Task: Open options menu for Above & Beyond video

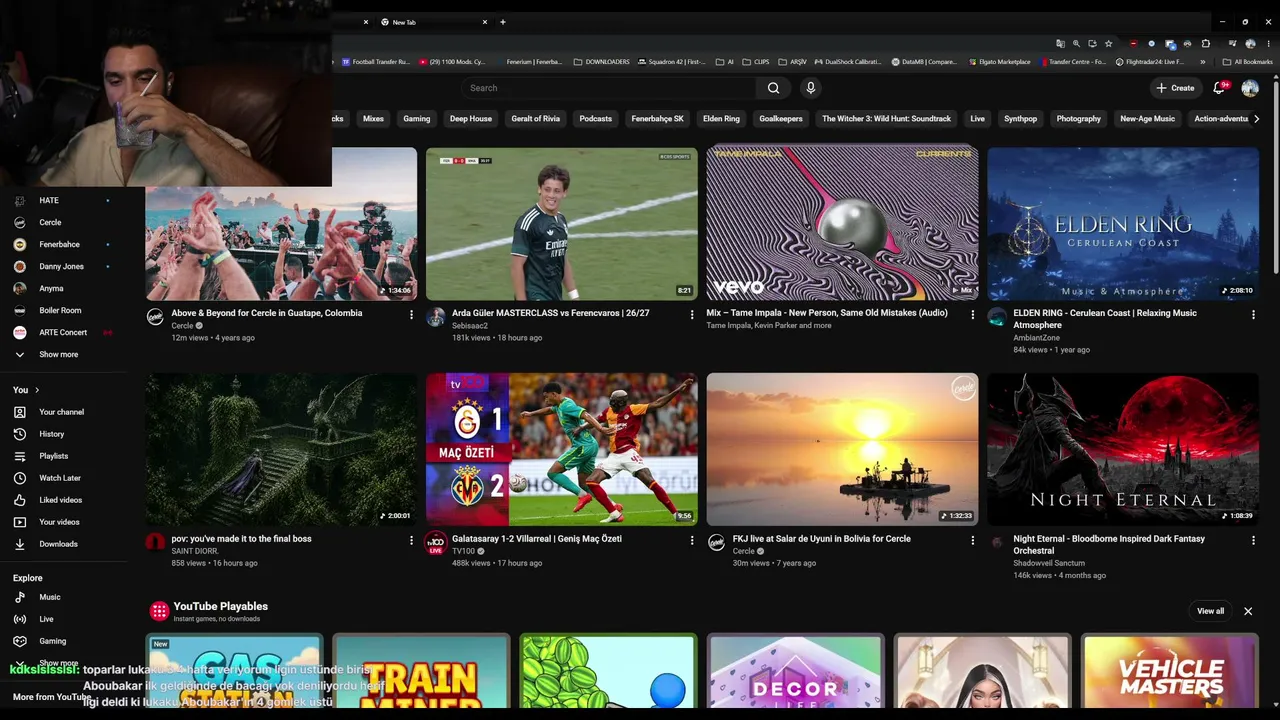Action: [411, 314]
